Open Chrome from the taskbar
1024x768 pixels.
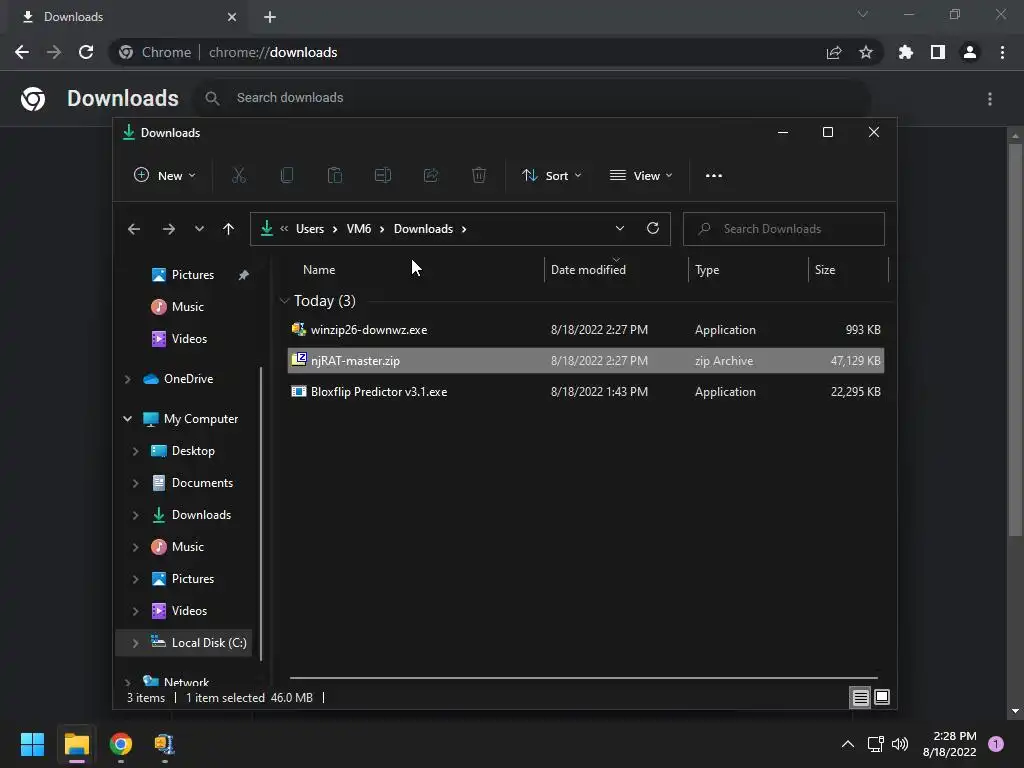tap(121, 744)
